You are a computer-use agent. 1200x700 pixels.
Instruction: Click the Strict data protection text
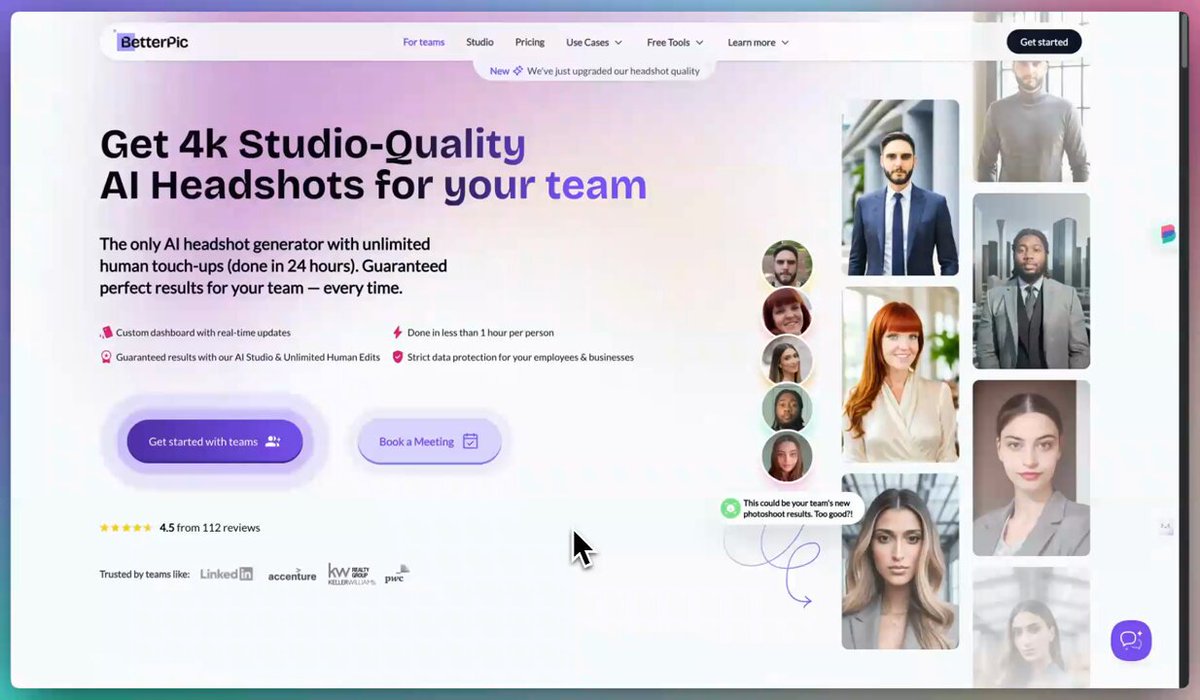[520, 357]
